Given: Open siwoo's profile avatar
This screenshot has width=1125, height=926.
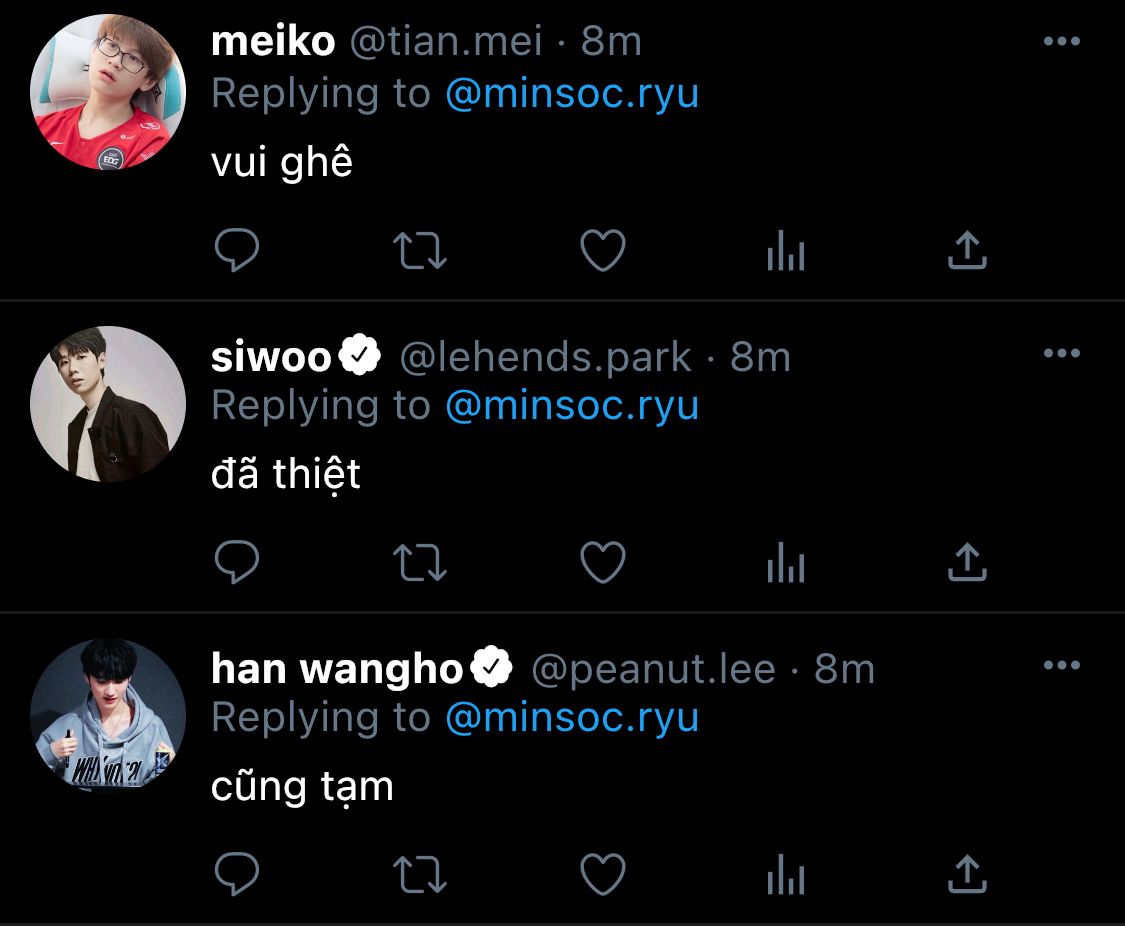Looking at the screenshot, I should pos(108,404).
